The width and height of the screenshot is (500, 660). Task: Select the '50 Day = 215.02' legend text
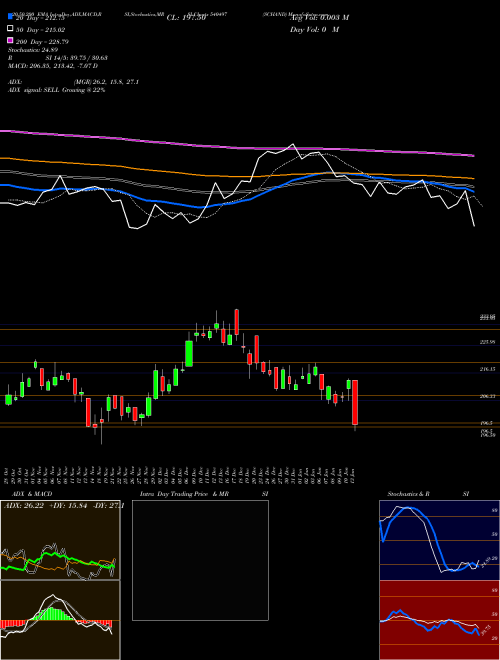tap(41, 30)
